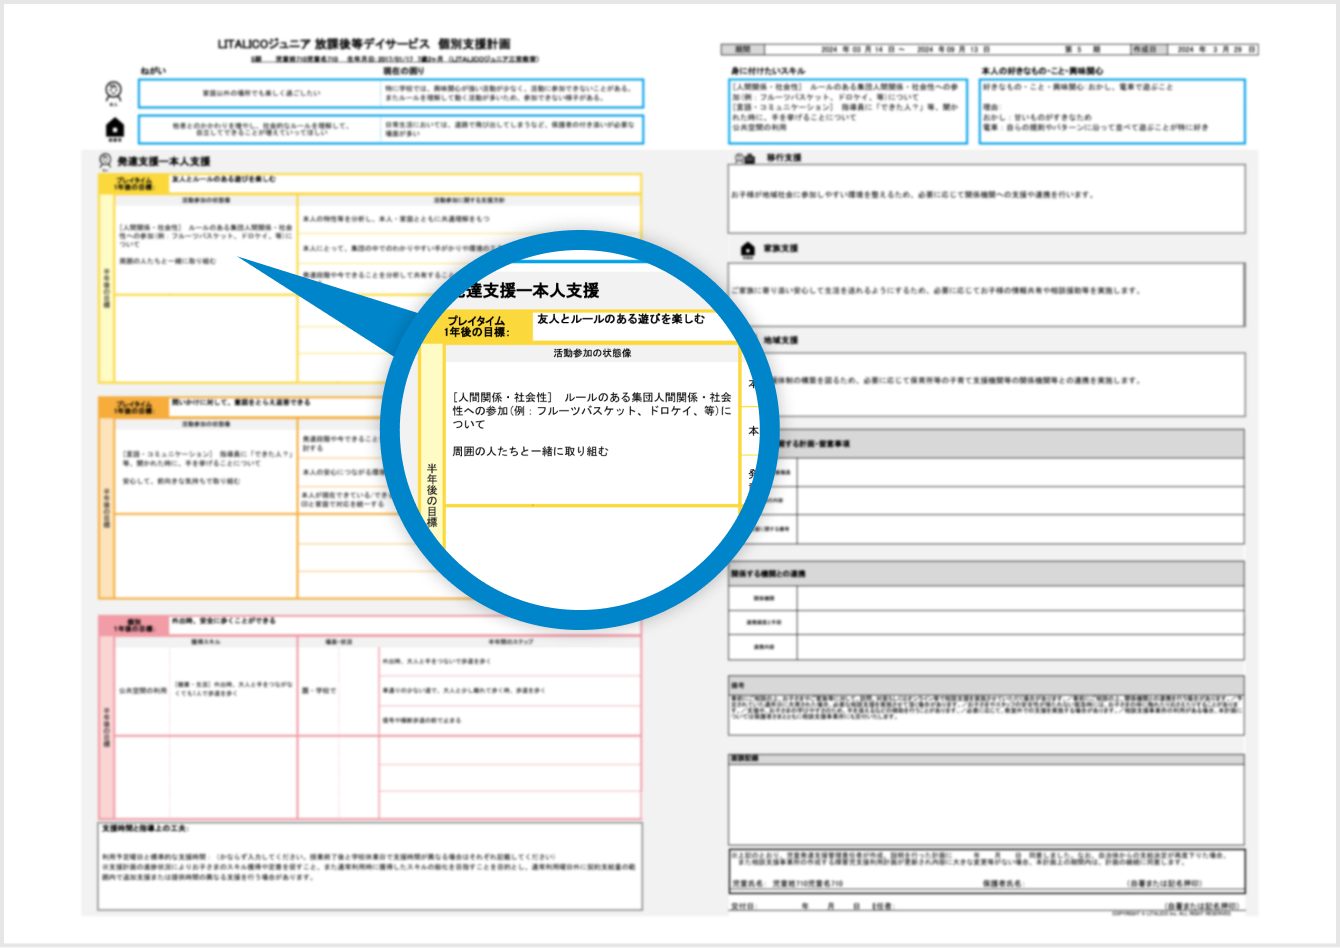Click the document title LITALICOジュニア 放課後等デイサービス 個別支援計画
The width and height of the screenshot is (1340, 948).
point(364,44)
